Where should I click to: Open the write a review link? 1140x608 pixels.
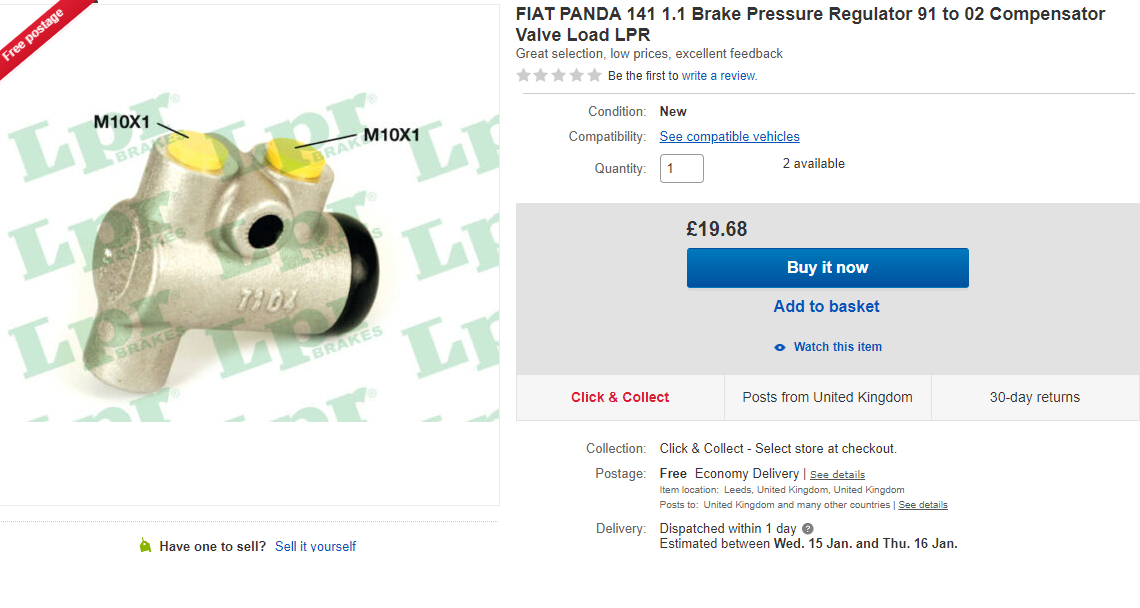coord(719,76)
